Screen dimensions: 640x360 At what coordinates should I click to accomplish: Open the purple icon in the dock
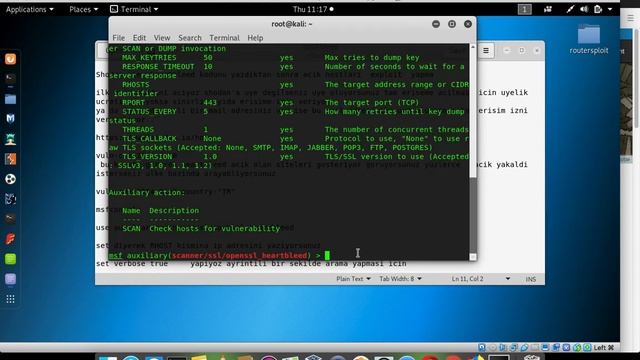pyautogui.click(x=11, y=279)
